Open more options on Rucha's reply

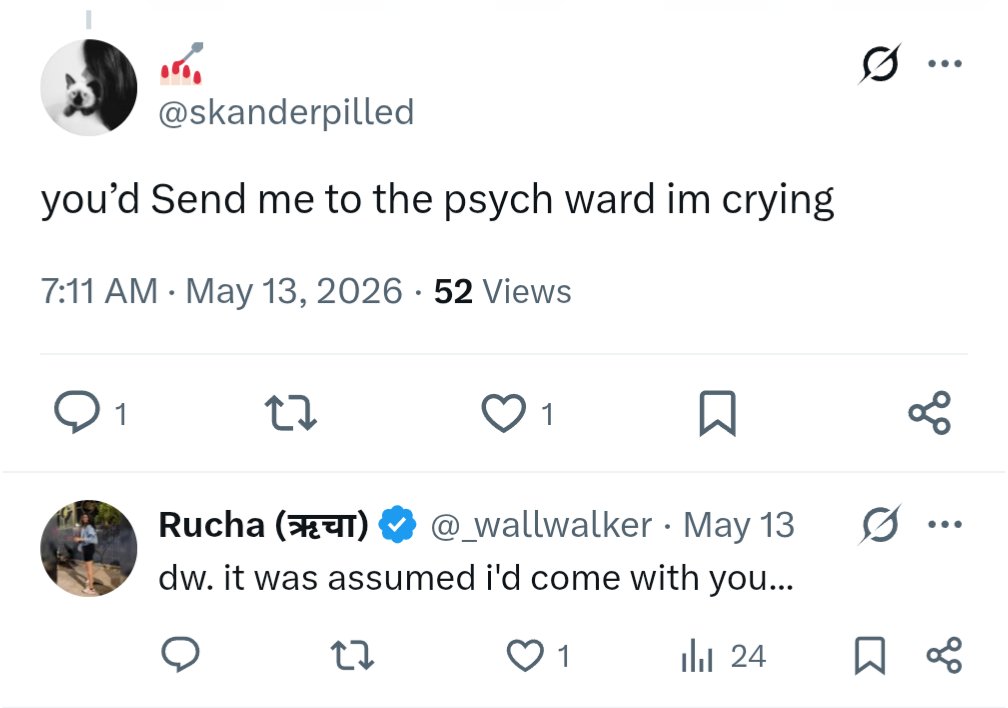pos(945,525)
